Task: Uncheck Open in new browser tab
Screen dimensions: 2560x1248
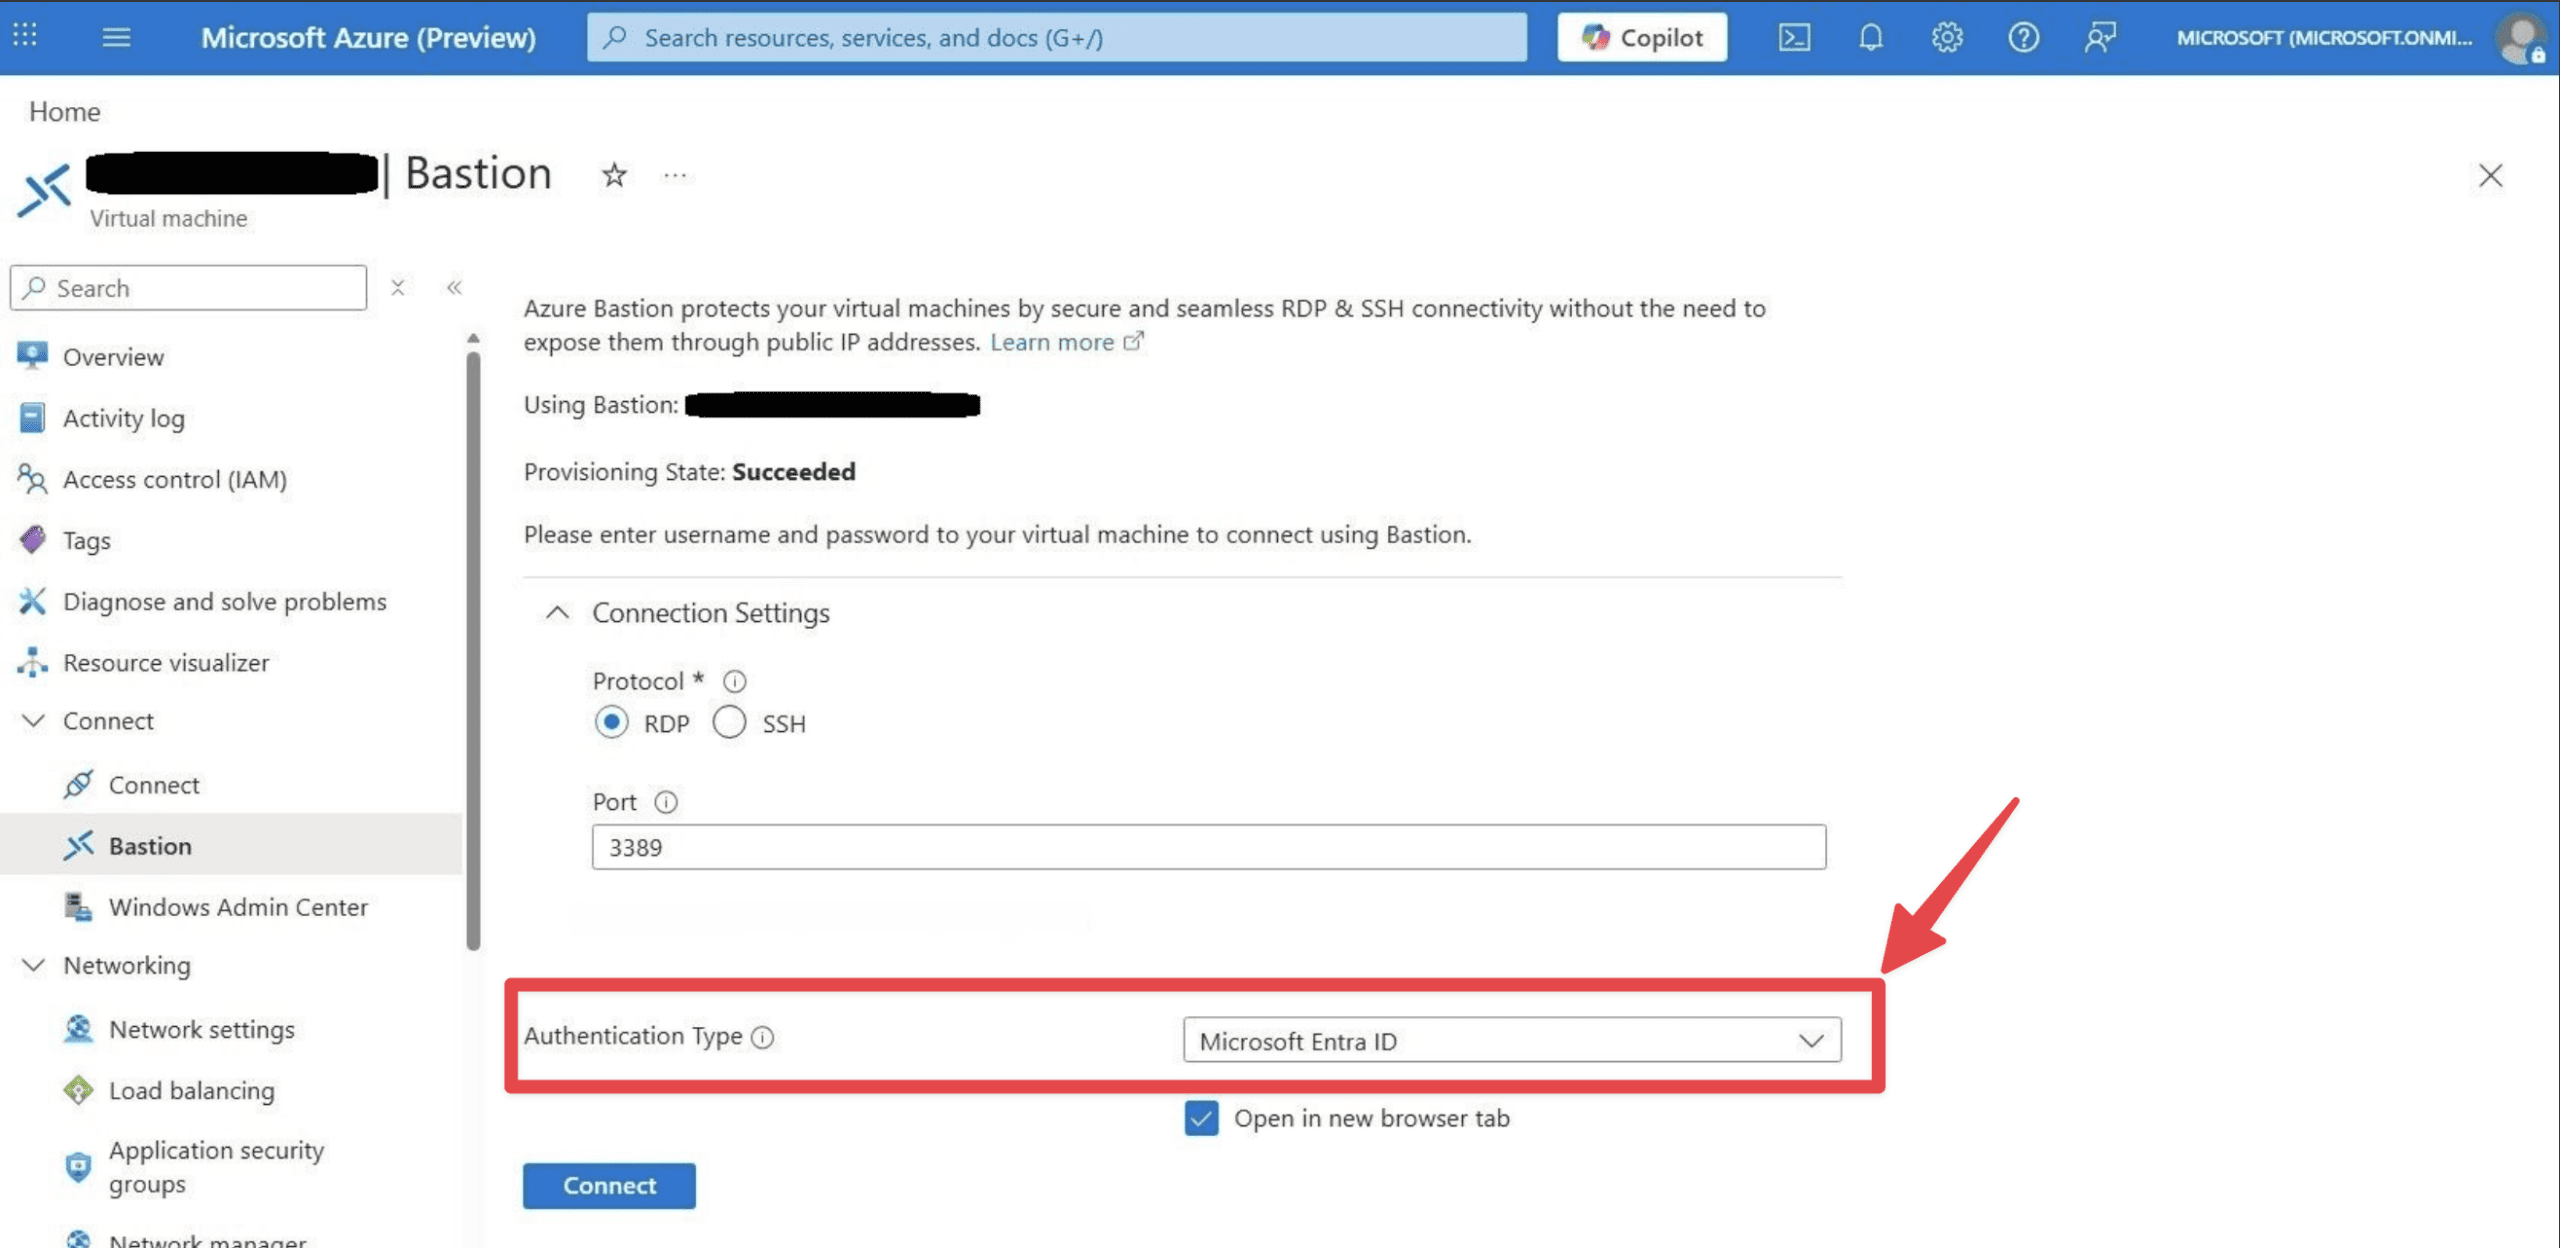Action: (x=1201, y=1118)
